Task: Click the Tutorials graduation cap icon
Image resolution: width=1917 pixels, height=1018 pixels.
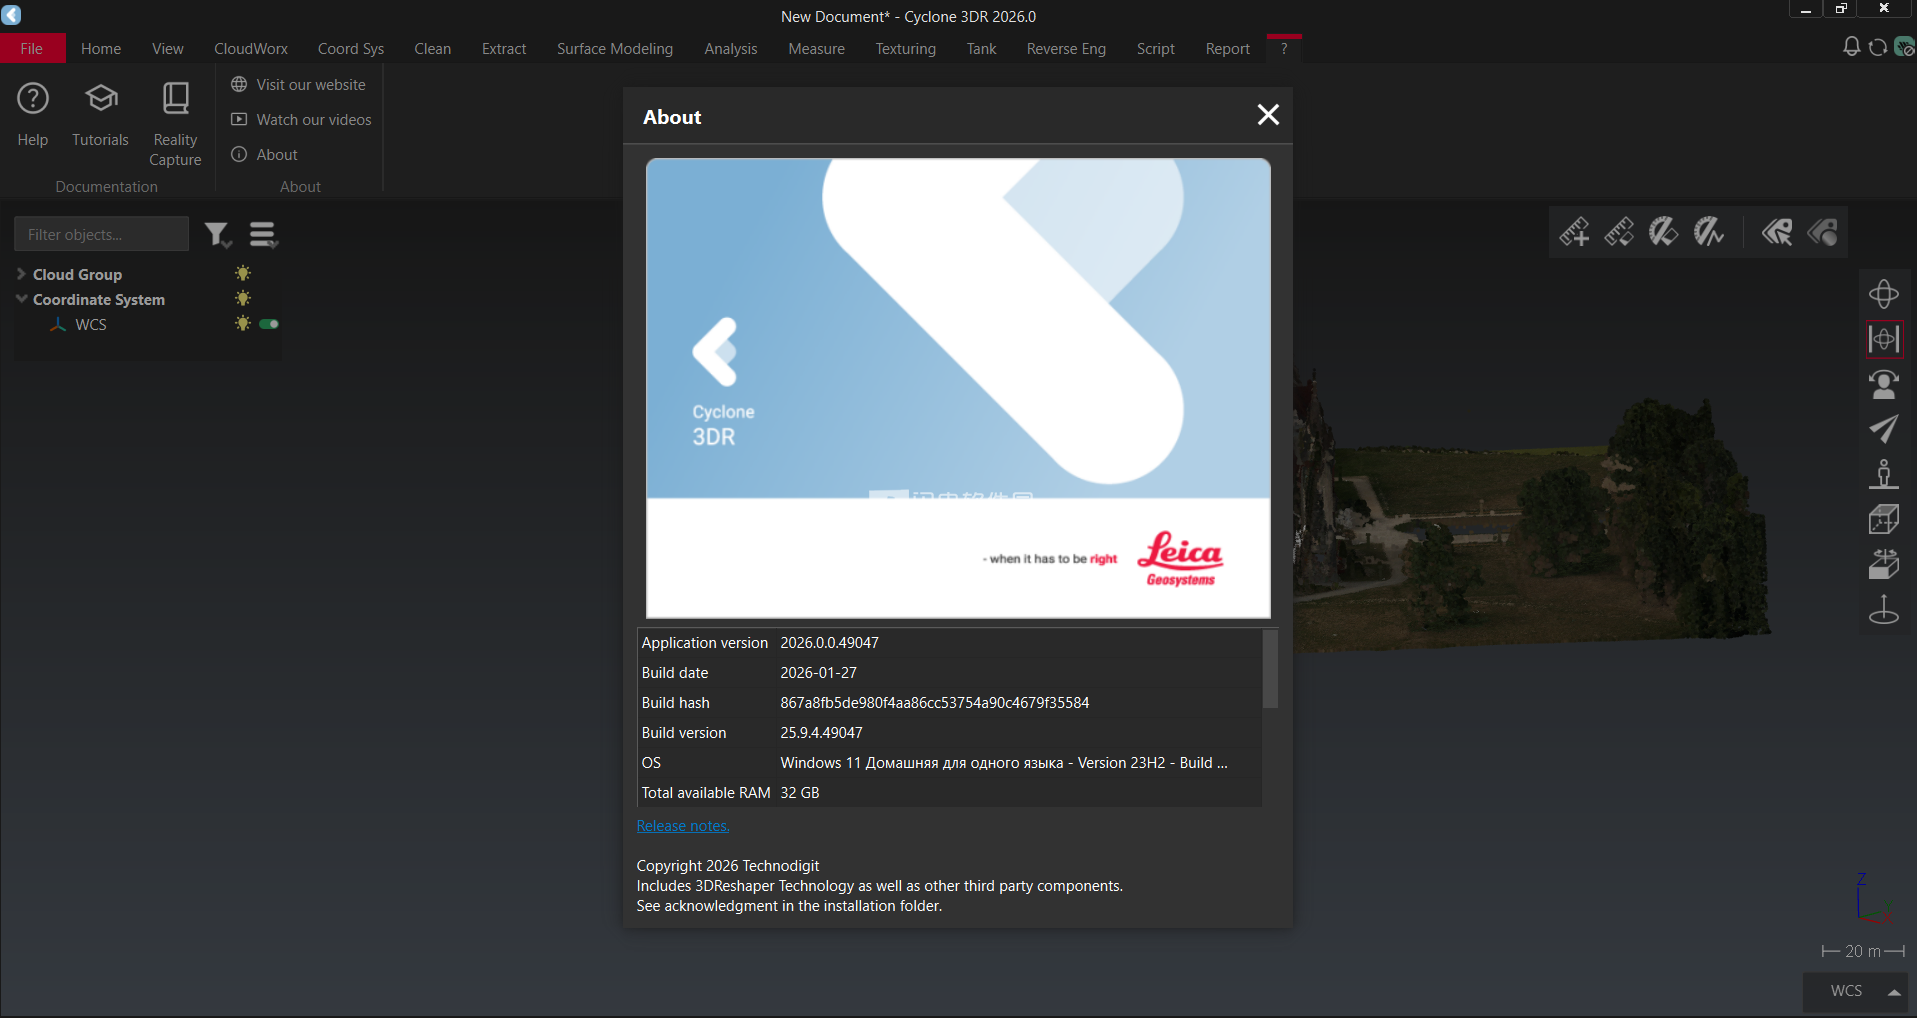Action: pyautogui.click(x=101, y=99)
